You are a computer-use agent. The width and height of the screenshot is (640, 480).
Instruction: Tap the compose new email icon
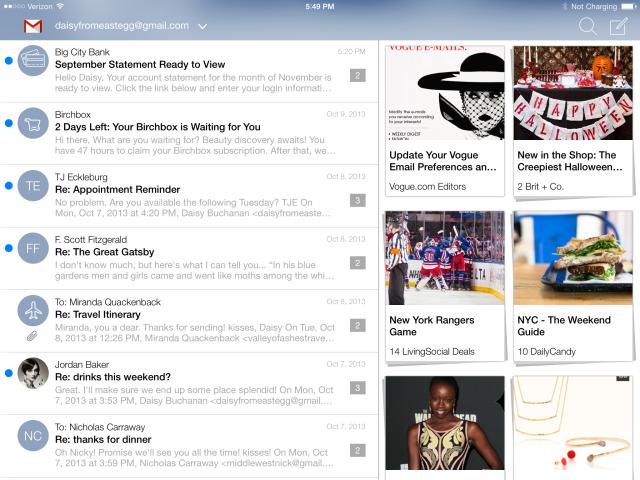click(x=619, y=27)
